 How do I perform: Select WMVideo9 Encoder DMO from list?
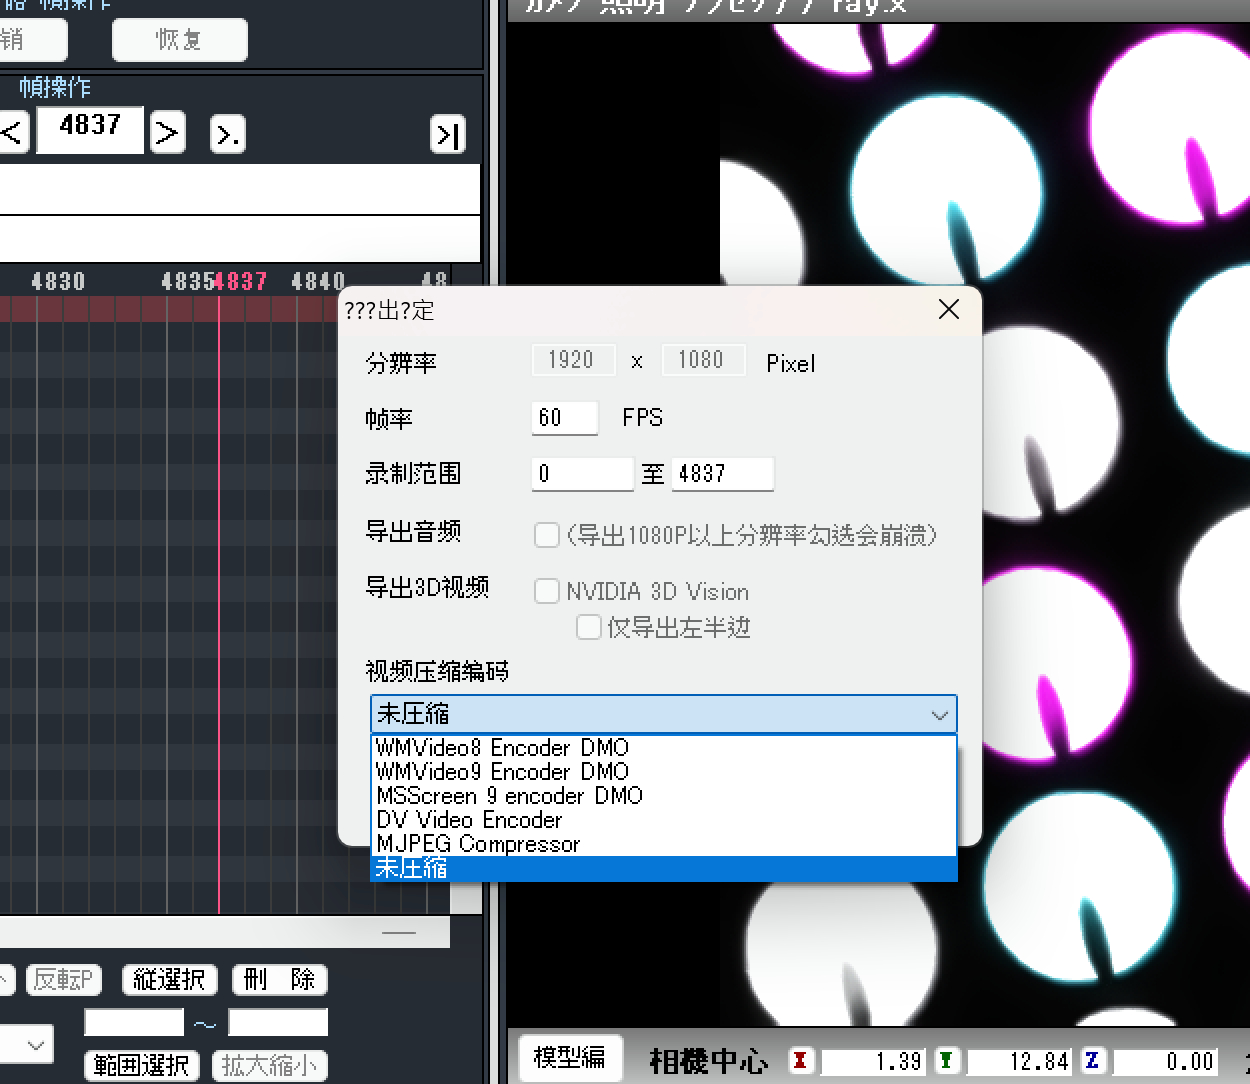tap(502, 772)
